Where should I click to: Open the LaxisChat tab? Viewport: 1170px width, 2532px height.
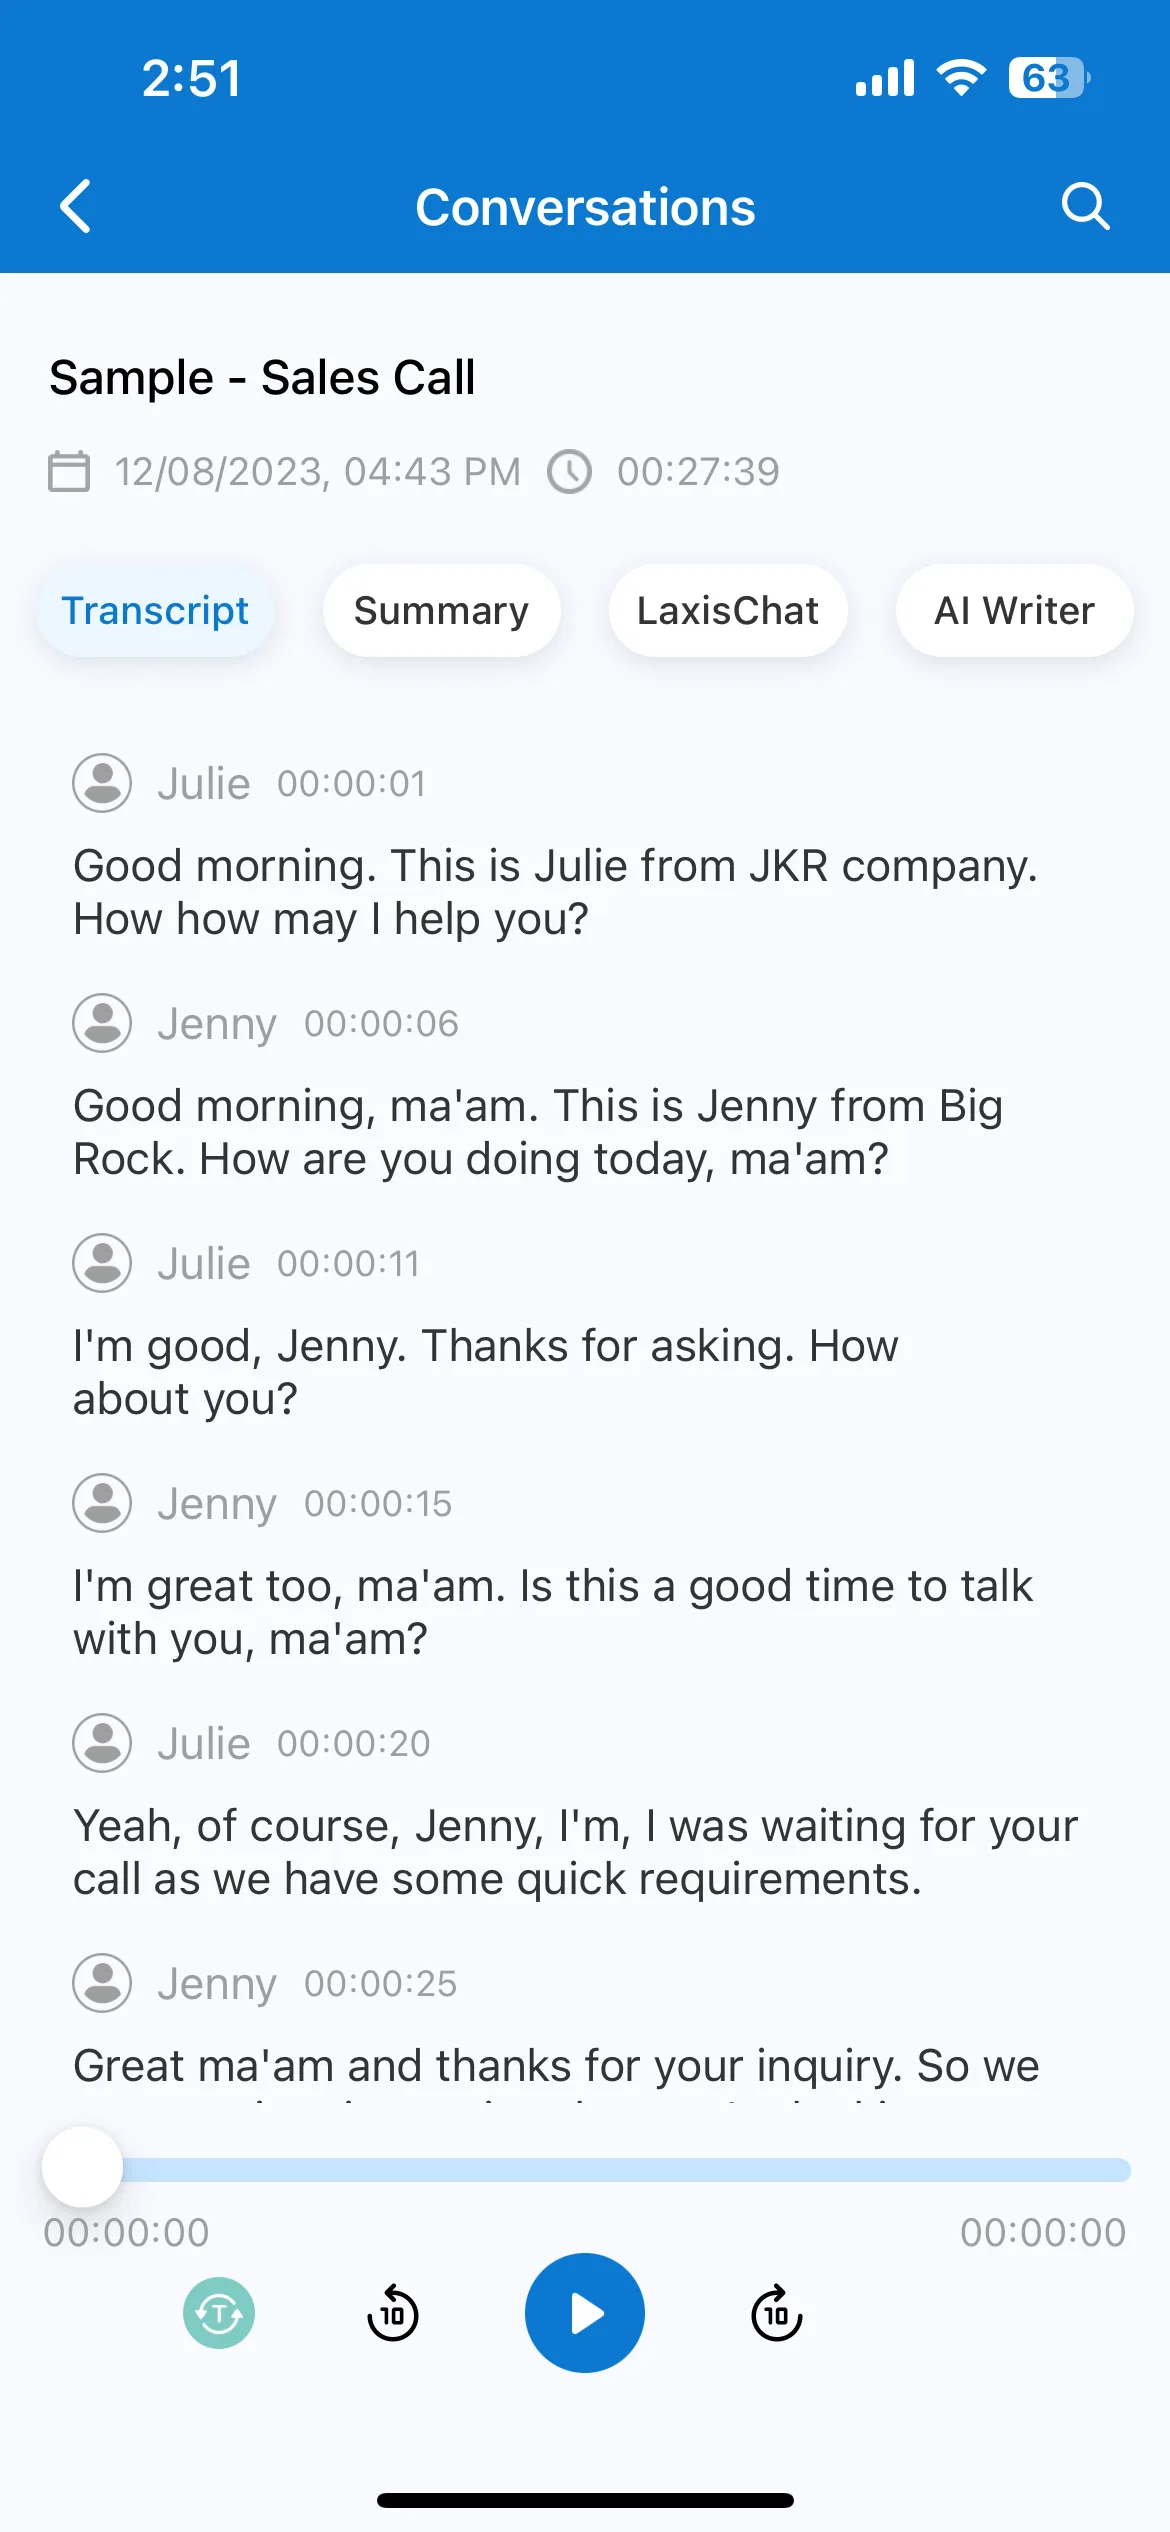[728, 611]
